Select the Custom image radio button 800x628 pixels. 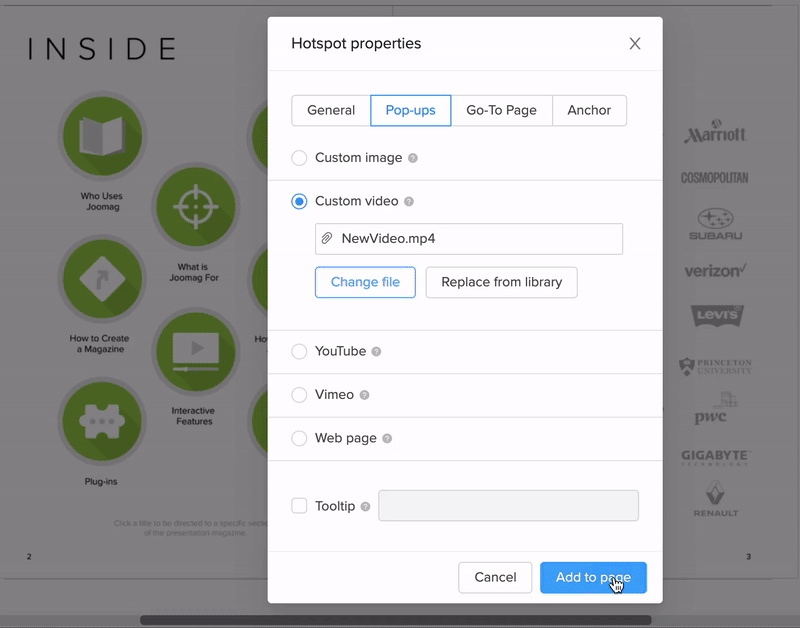tap(299, 158)
